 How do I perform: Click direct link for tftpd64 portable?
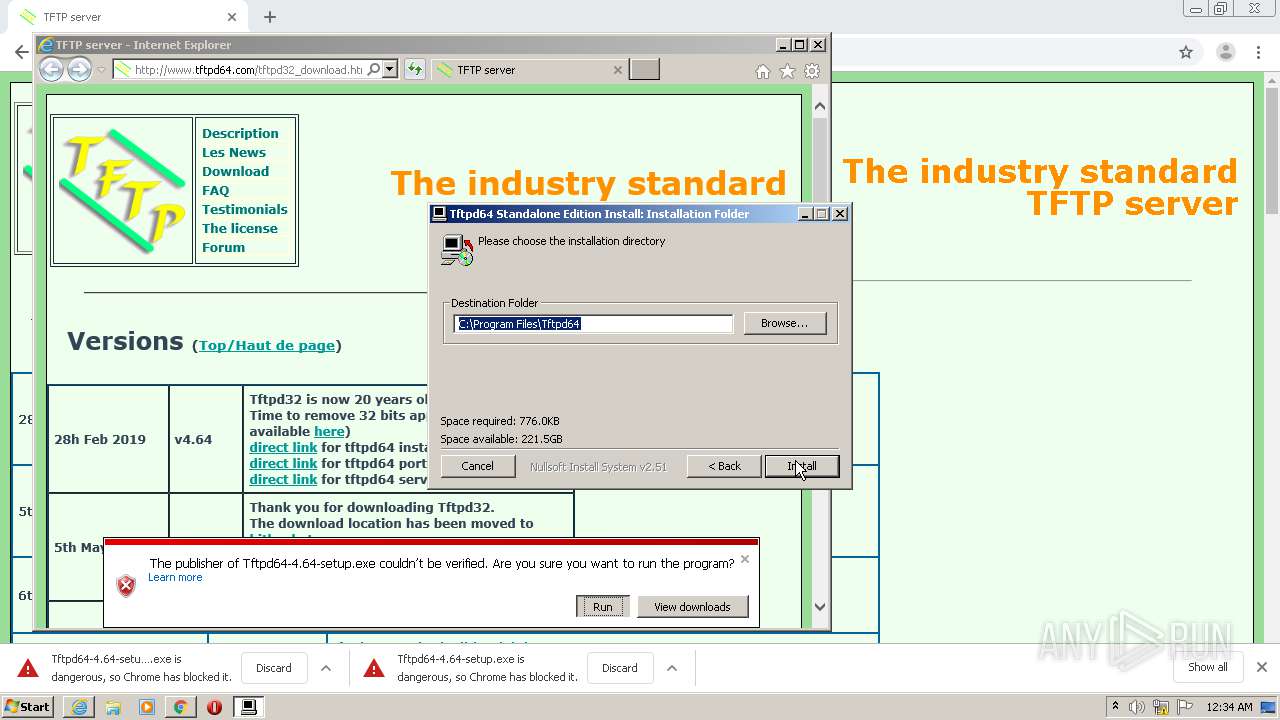coord(283,463)
